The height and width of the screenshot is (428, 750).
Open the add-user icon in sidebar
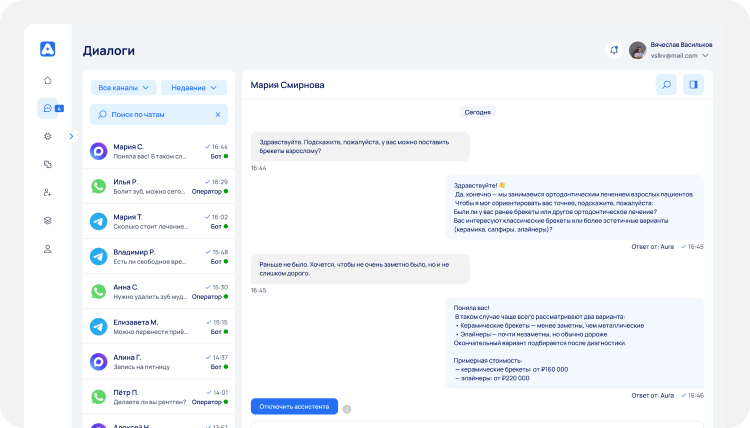coord(47,193)
